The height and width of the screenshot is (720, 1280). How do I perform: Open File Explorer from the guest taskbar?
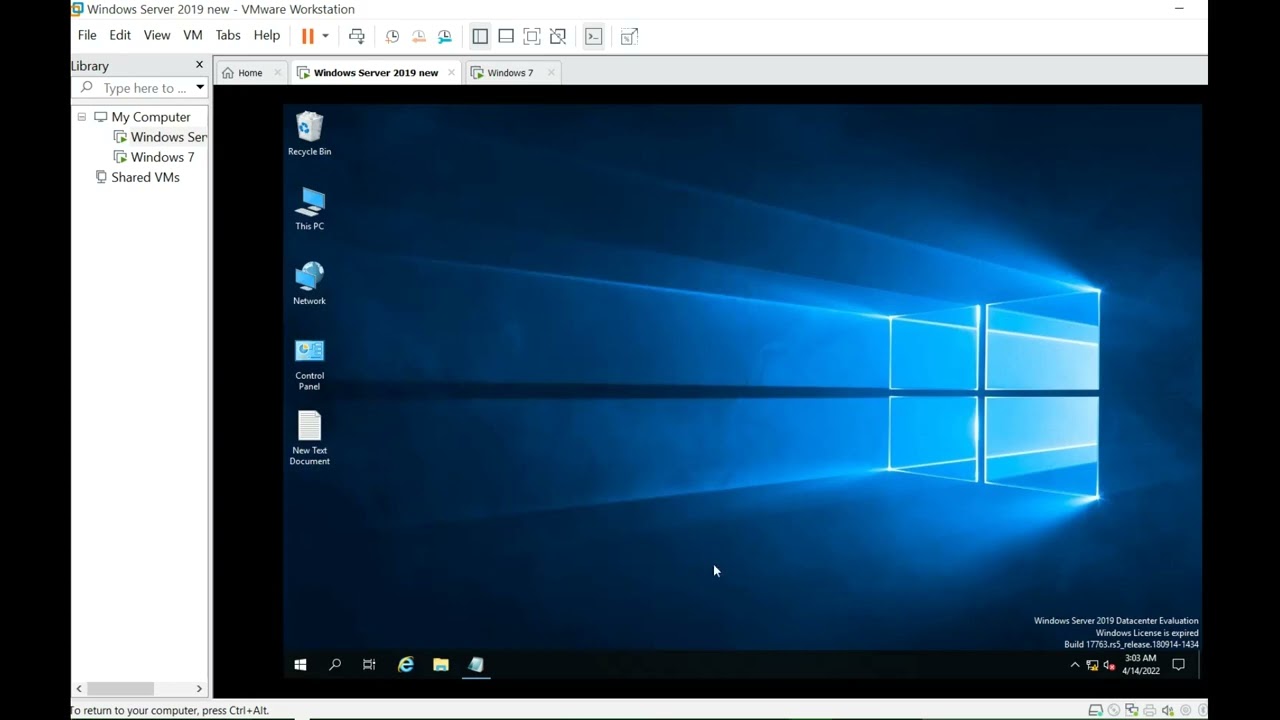coord(441,664)
